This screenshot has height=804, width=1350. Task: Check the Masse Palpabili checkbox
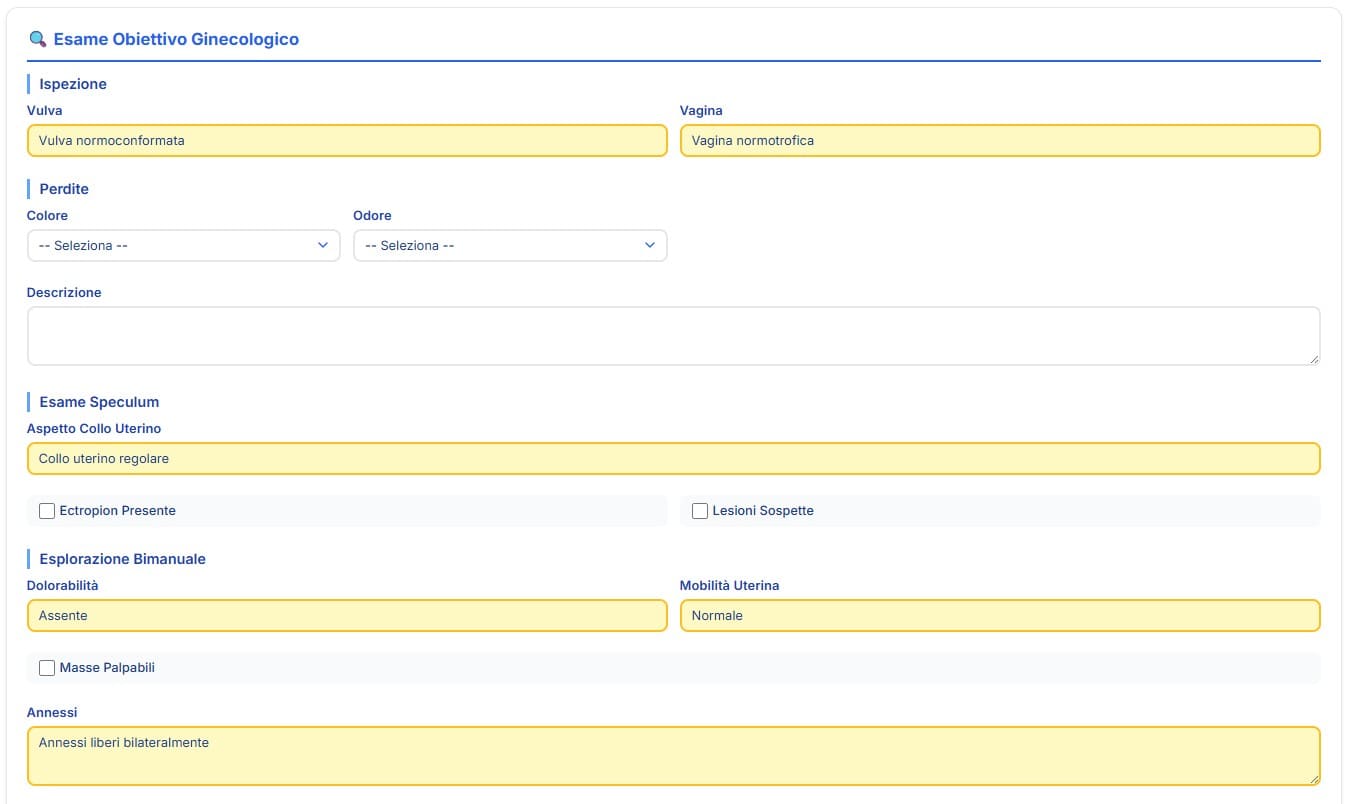click(47, 668)
